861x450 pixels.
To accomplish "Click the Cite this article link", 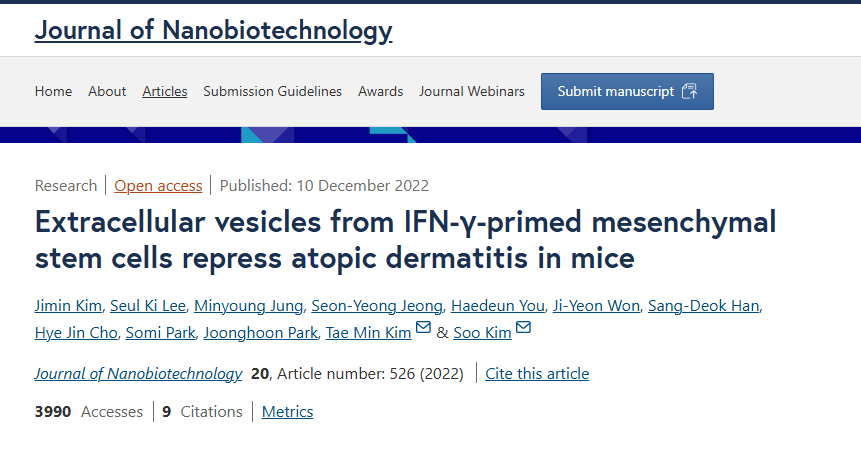I will [x=537, y=374].
